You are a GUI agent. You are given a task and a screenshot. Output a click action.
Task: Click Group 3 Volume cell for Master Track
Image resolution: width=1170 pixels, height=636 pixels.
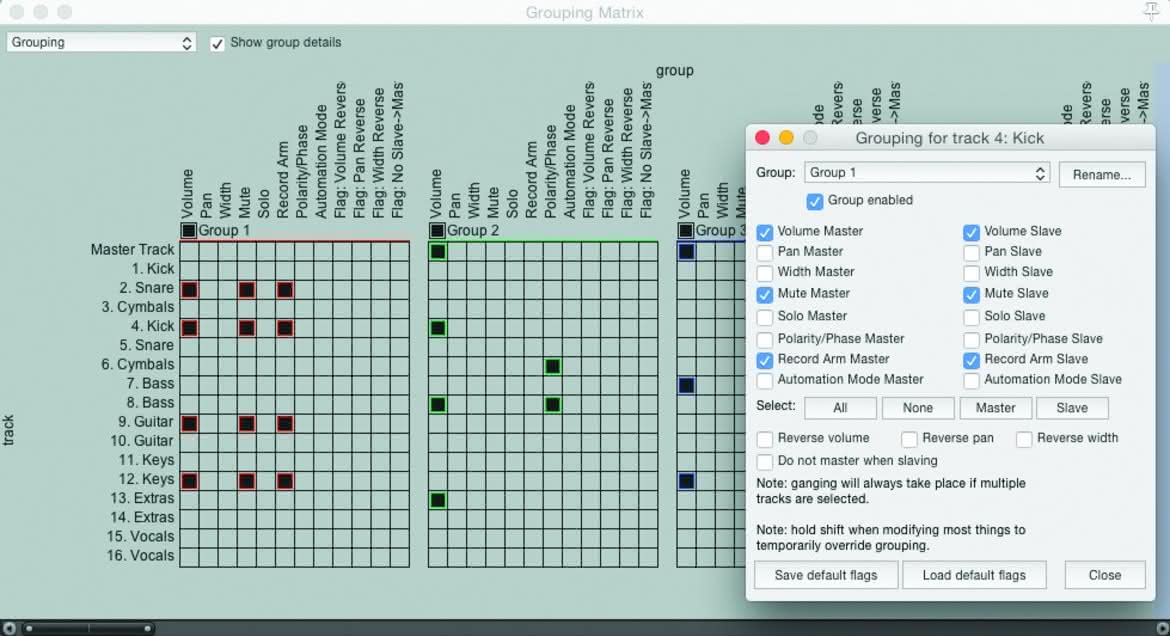coord(686,252)
